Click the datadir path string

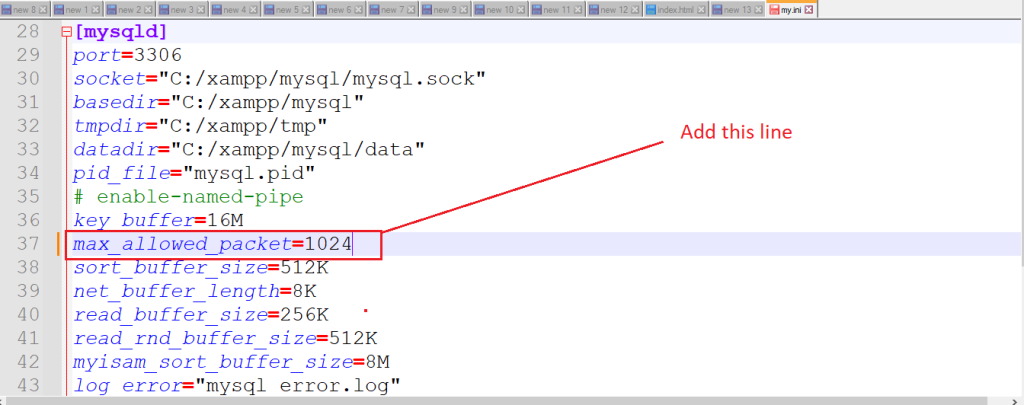(298, 149)
